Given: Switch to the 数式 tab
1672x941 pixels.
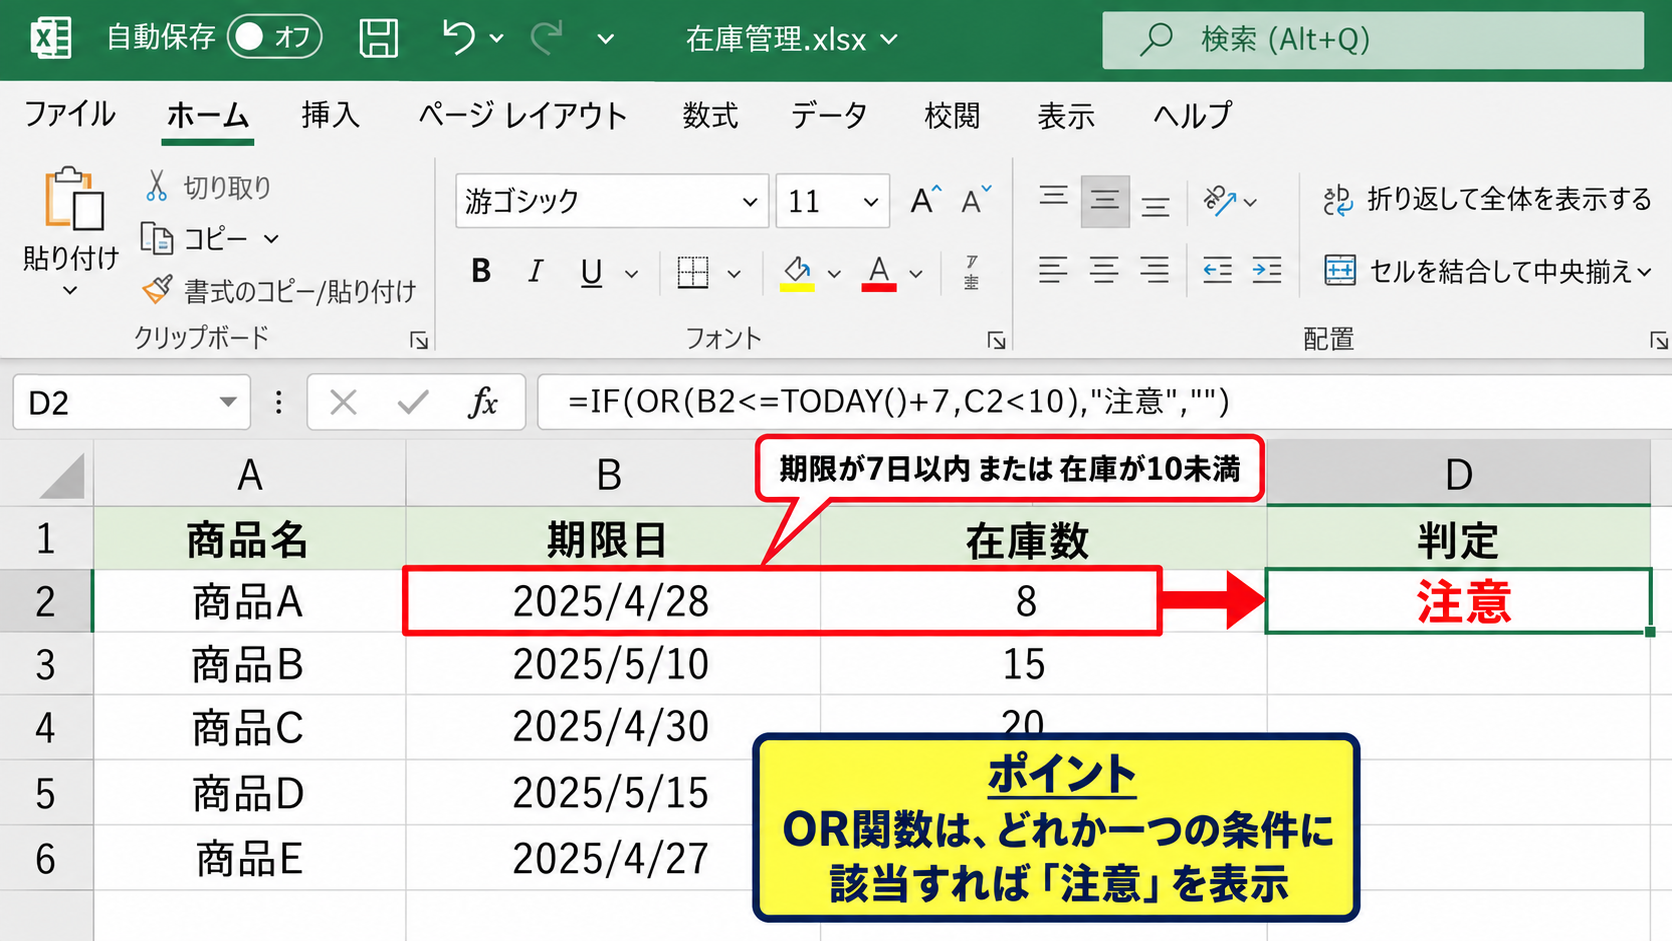Looking at the screenshot, I should click(x=710, y=115).
